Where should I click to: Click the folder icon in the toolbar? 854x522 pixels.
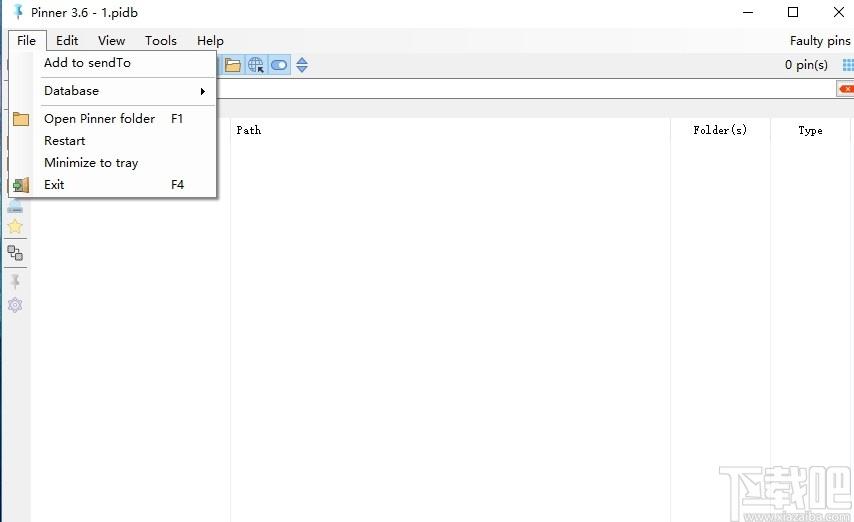pos(233,65)
